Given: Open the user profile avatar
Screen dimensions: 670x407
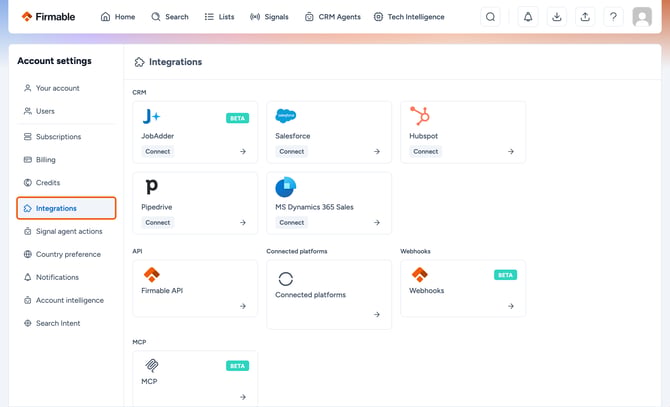Looking at the screenshot, I should pyautogui.click(x=642, y=17).
